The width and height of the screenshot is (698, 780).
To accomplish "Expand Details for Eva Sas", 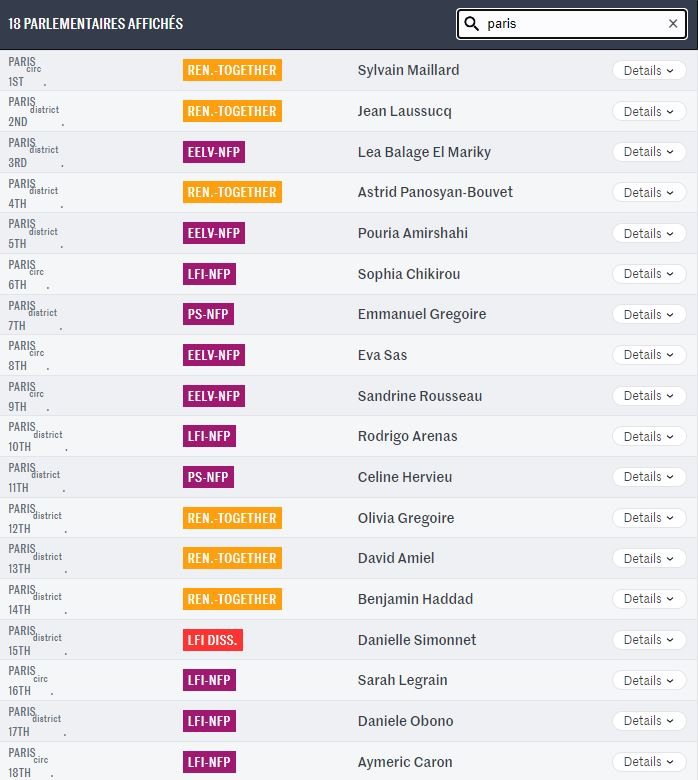I will [649, 355].
